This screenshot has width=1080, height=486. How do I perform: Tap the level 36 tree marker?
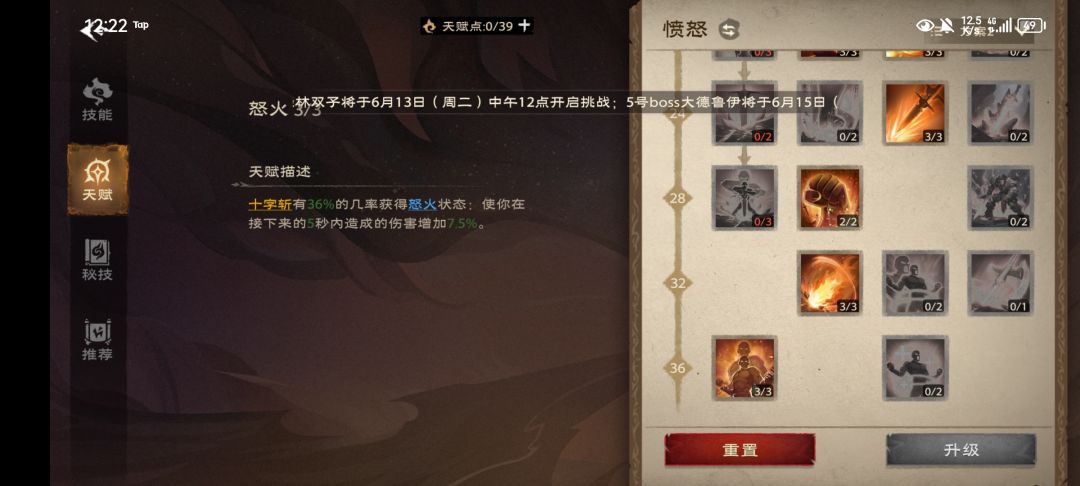point(678,368)
